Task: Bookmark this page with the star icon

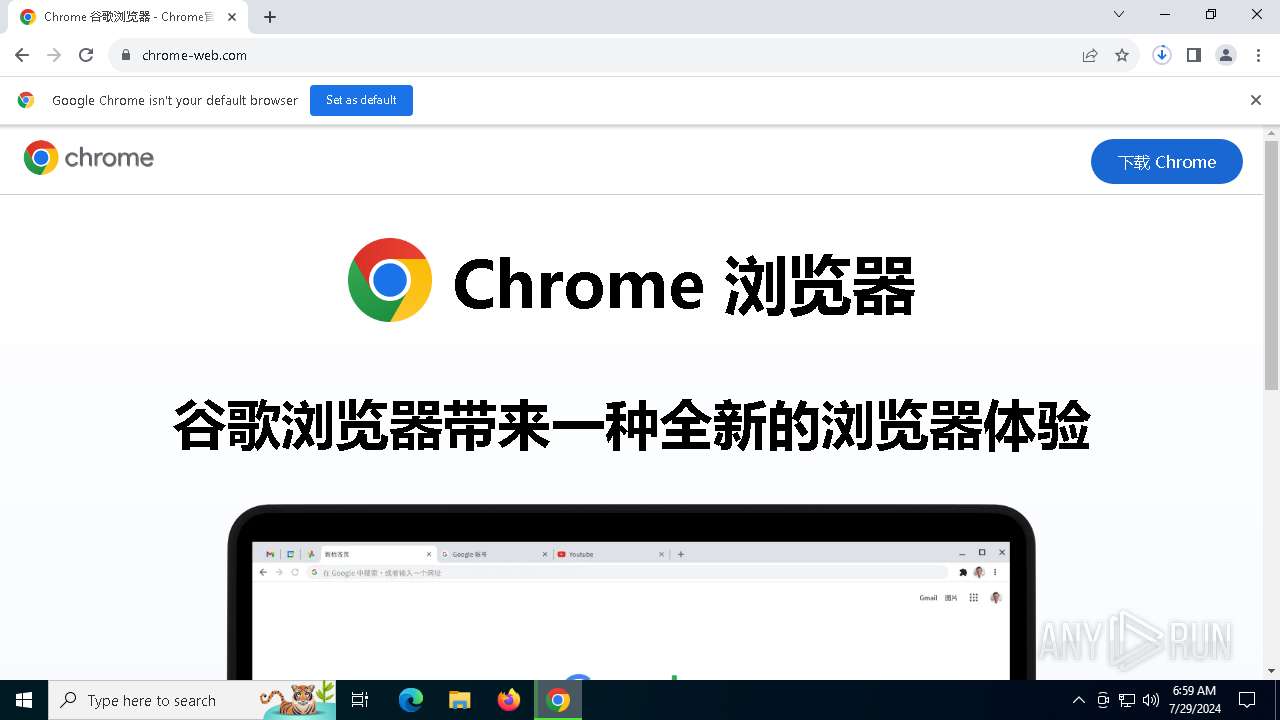Action: coord(1122,55)
